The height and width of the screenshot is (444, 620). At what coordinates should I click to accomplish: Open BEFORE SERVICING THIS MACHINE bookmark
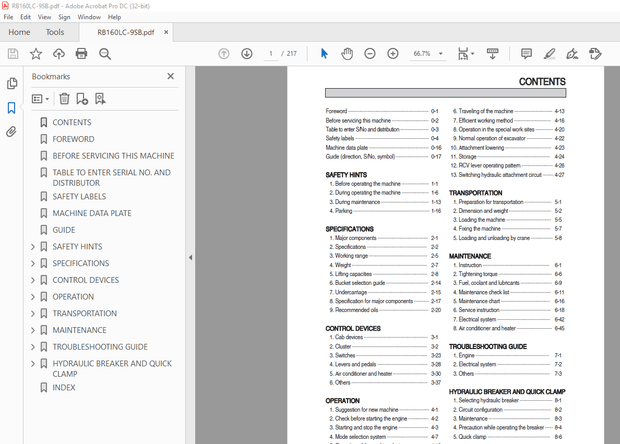tap(113, 156)
